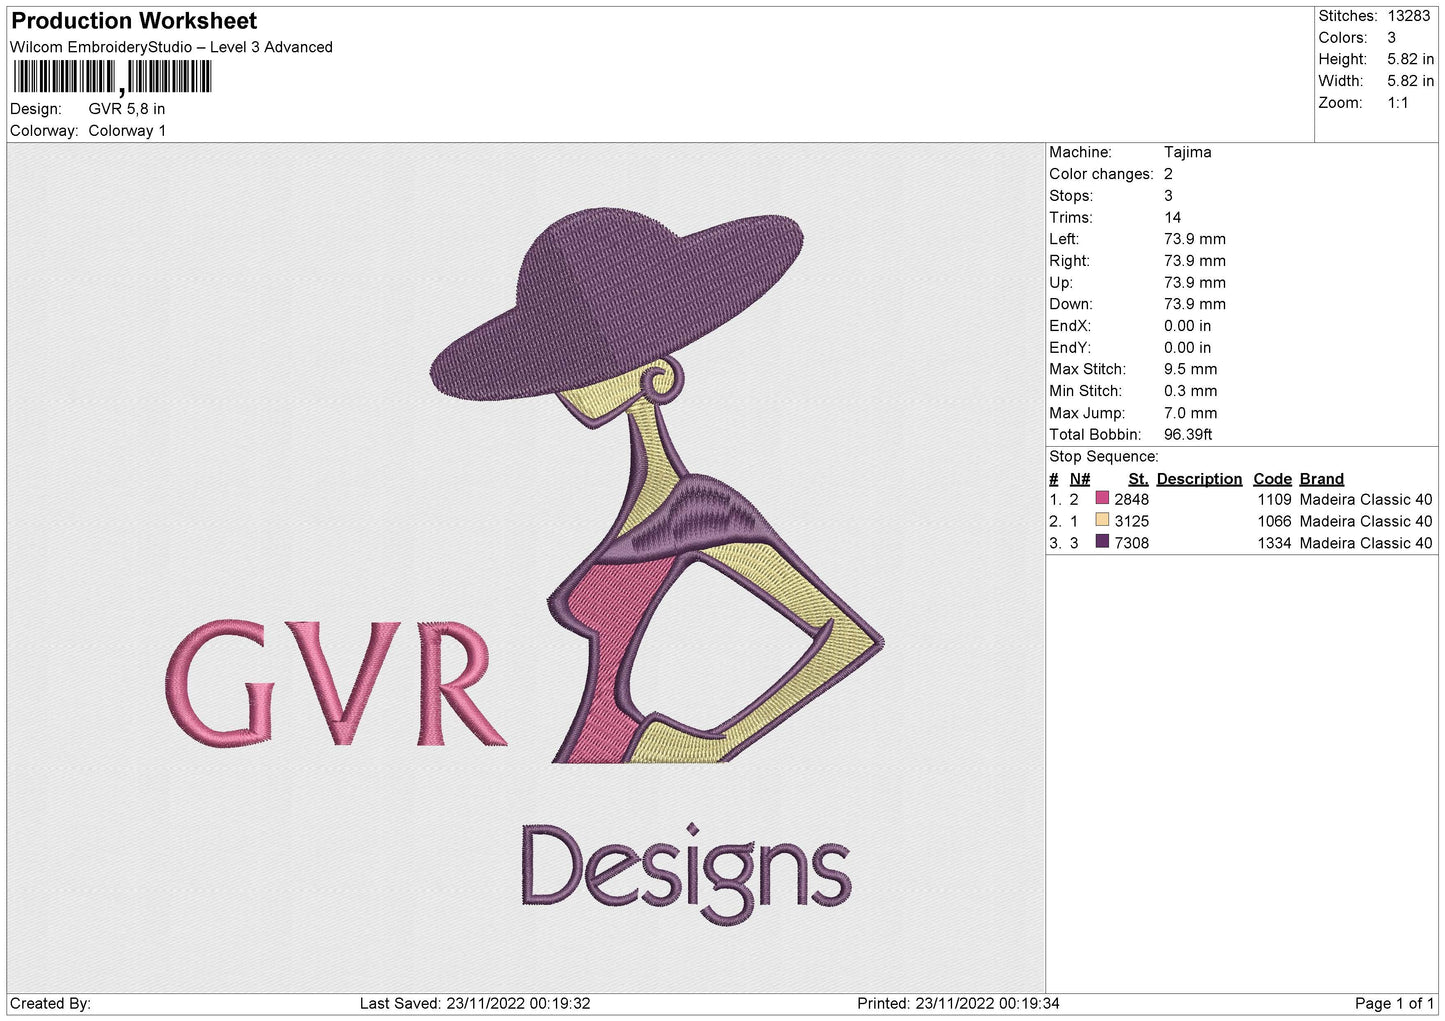Click the embroidered design preview image
Image resolution: width=1445 pixels, height=1021 pixels.
pyautogui.click(x=526, y=568)
